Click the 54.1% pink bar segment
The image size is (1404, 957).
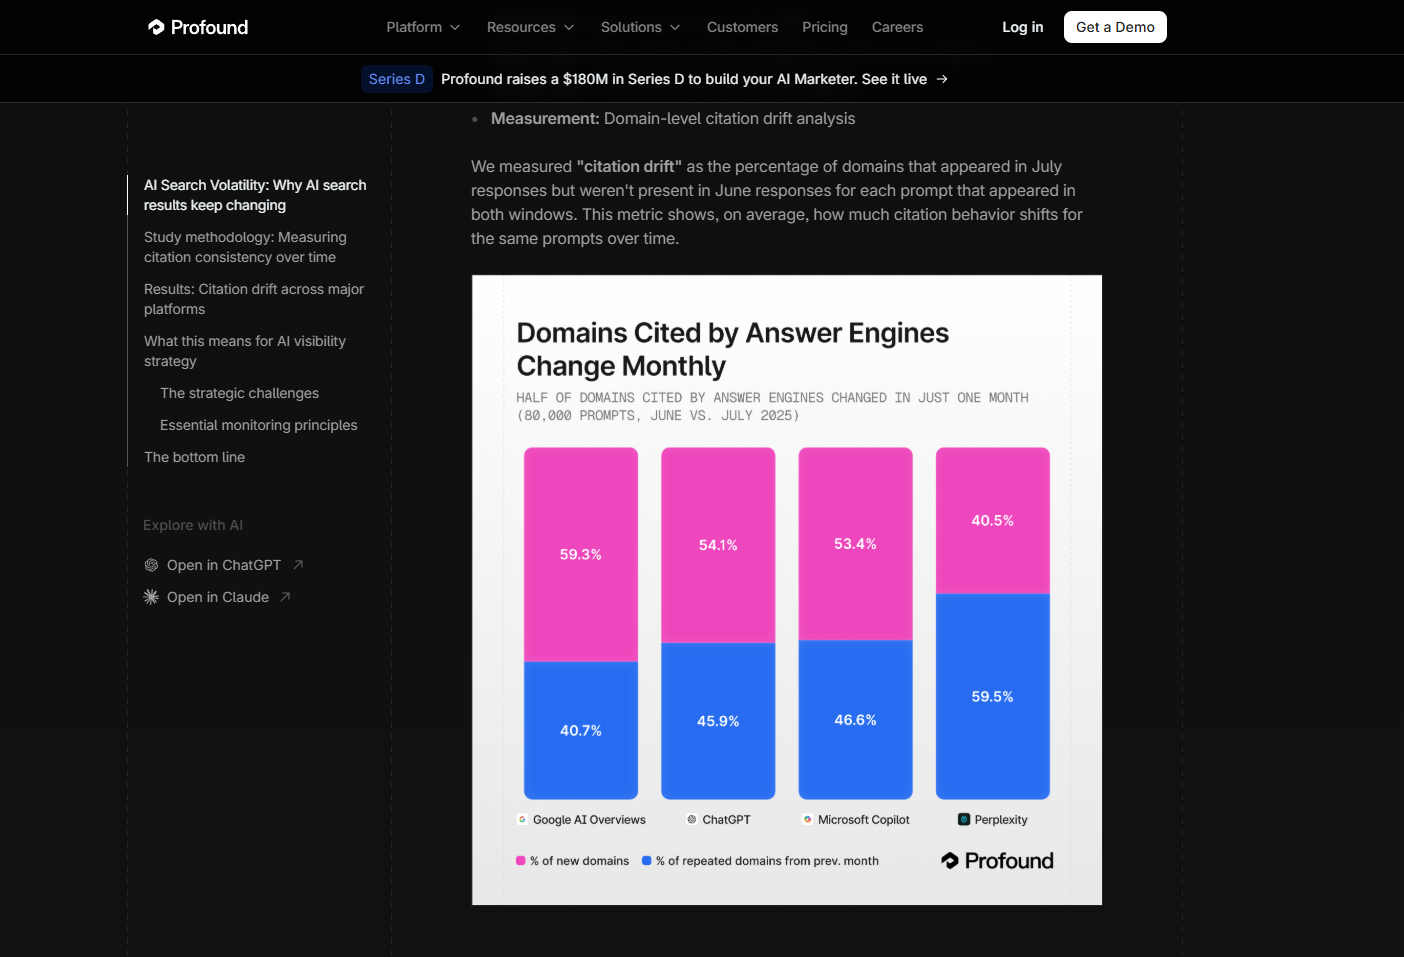718,546
